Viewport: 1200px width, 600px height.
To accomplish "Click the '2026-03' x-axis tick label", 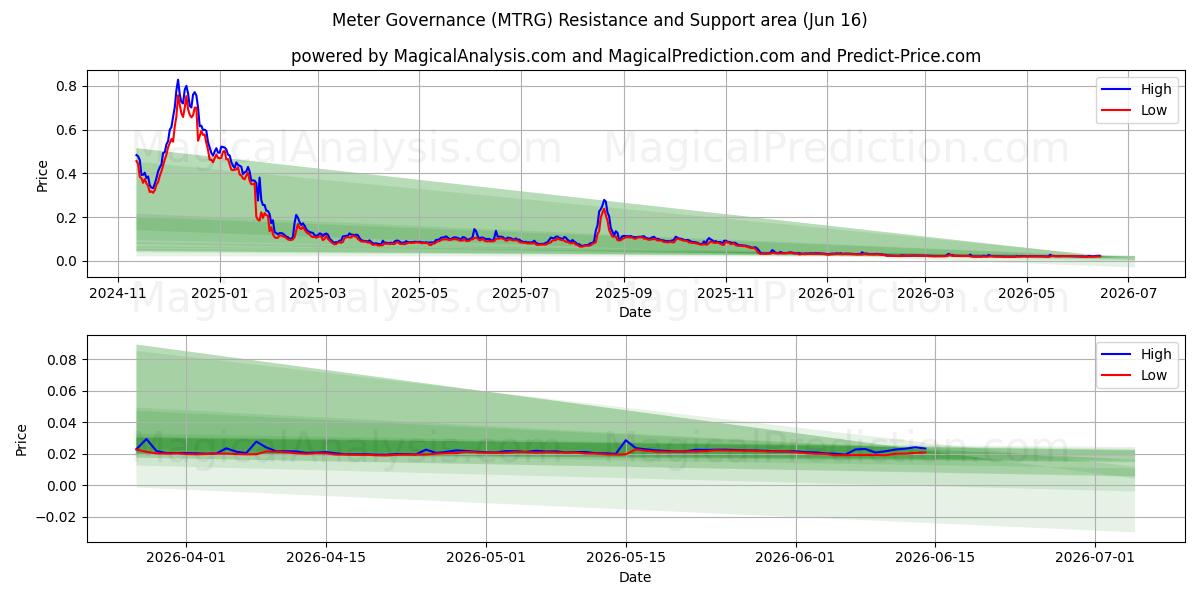I will (x=926, y=293).
